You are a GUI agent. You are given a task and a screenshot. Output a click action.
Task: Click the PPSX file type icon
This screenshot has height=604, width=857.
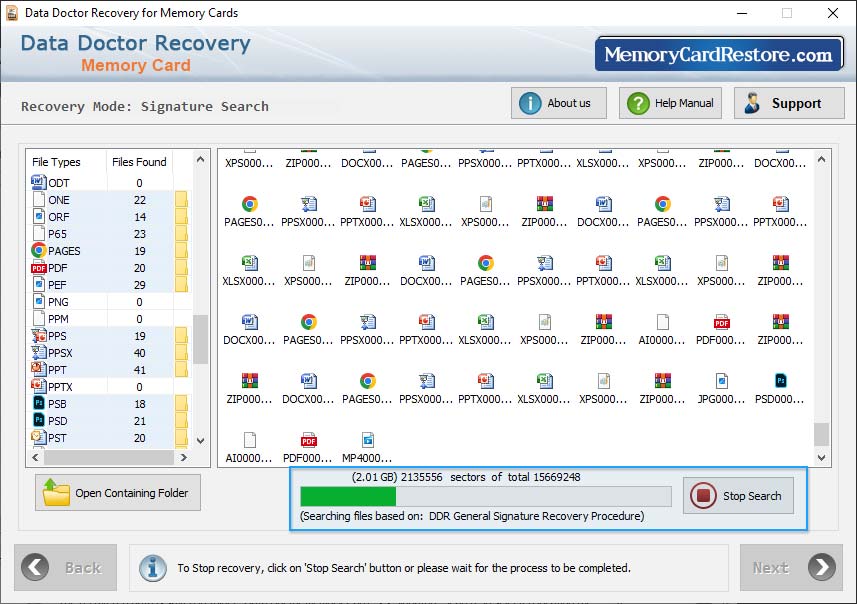(x=38, y=353)
